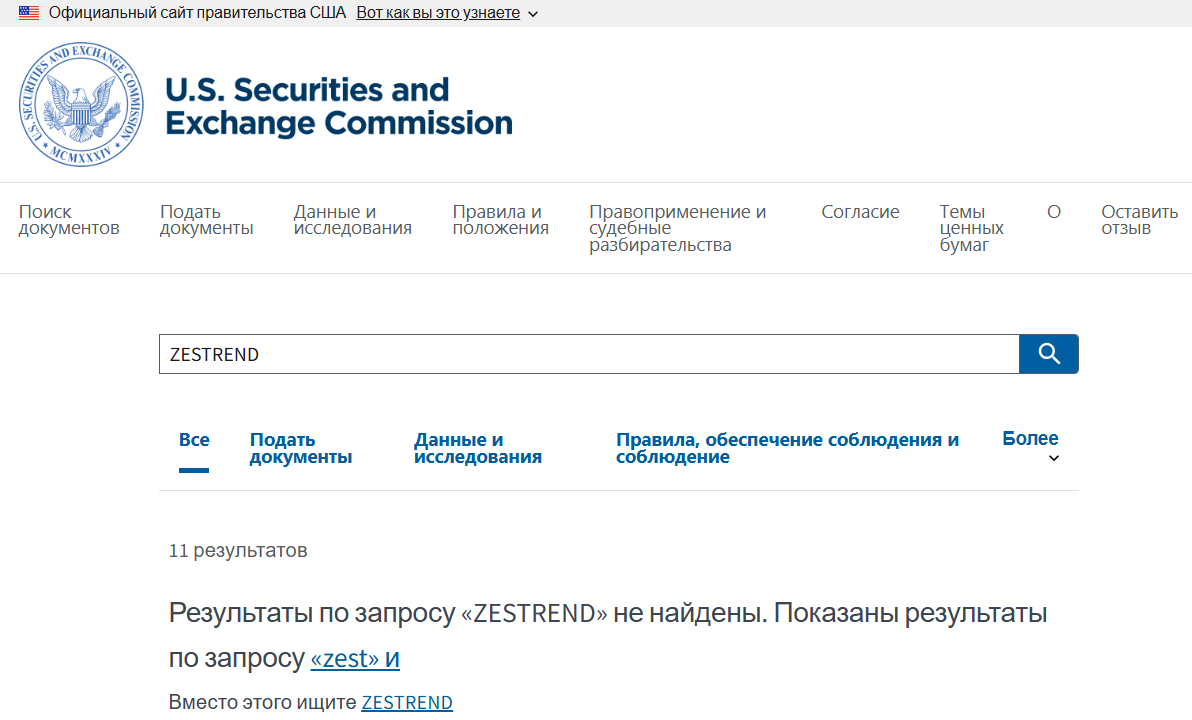This screenshot has width=1192, height=720.
Task: Switch to the «Все» results tab
Action: (194, 439)
